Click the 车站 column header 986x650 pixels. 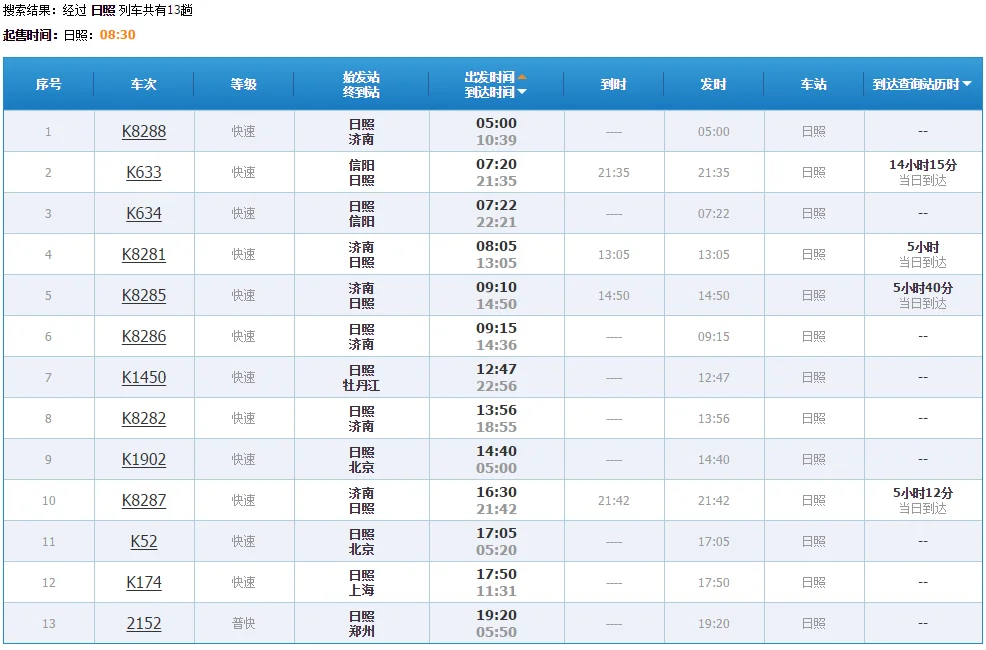813,84
